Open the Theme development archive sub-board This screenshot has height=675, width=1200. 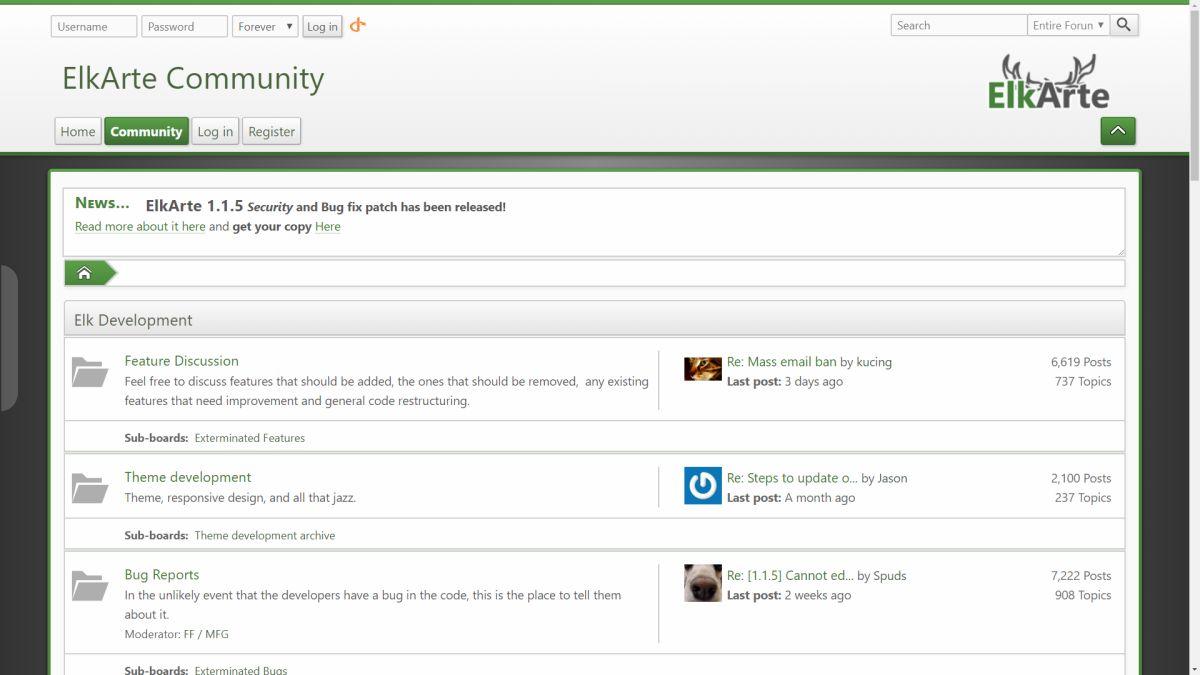[265, 536]
